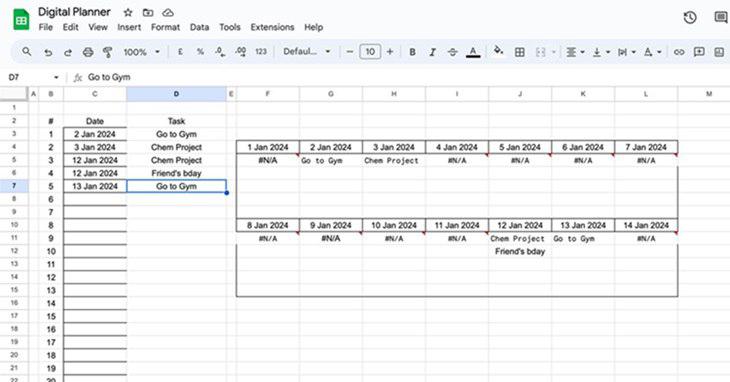730x382 pixels.
Task: Undo the last action
Action: [48, 52]
